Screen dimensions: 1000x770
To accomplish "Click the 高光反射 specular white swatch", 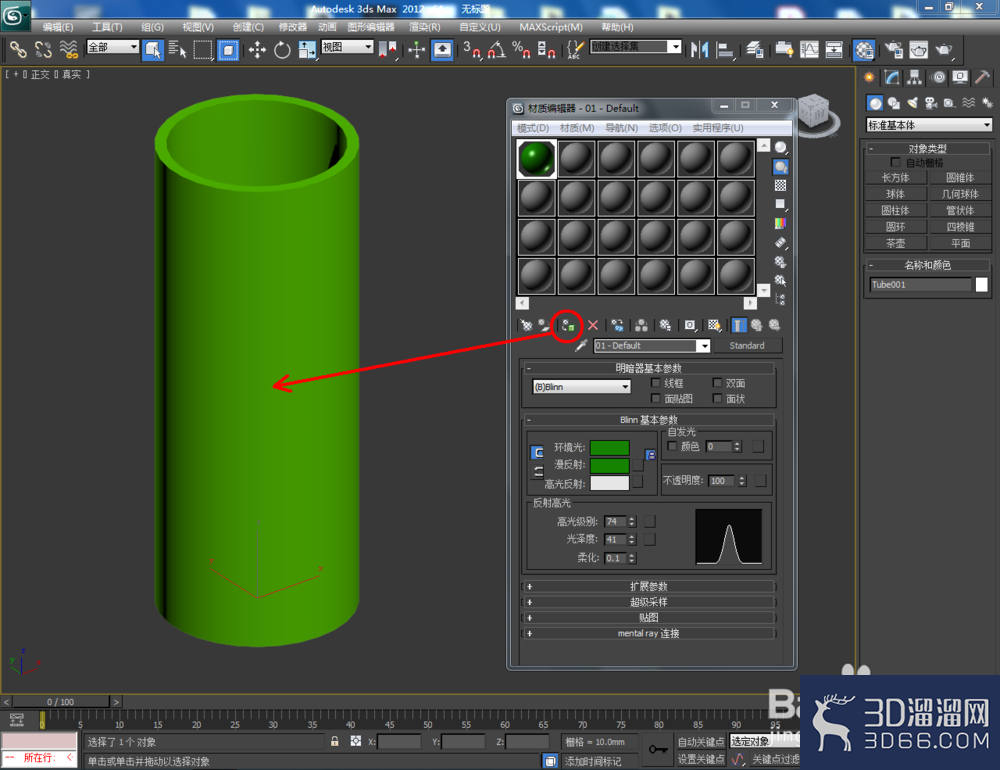I will click(x=610, y=483).
